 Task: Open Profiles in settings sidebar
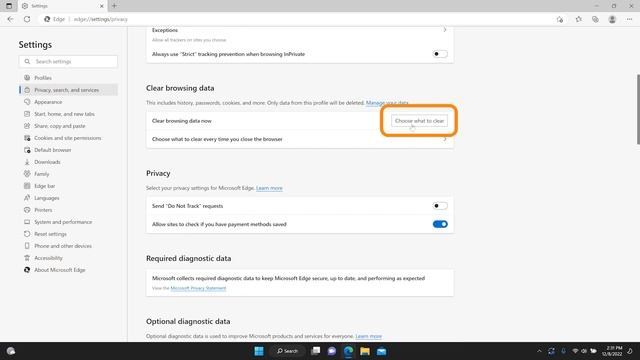click(x=68, y=78)
